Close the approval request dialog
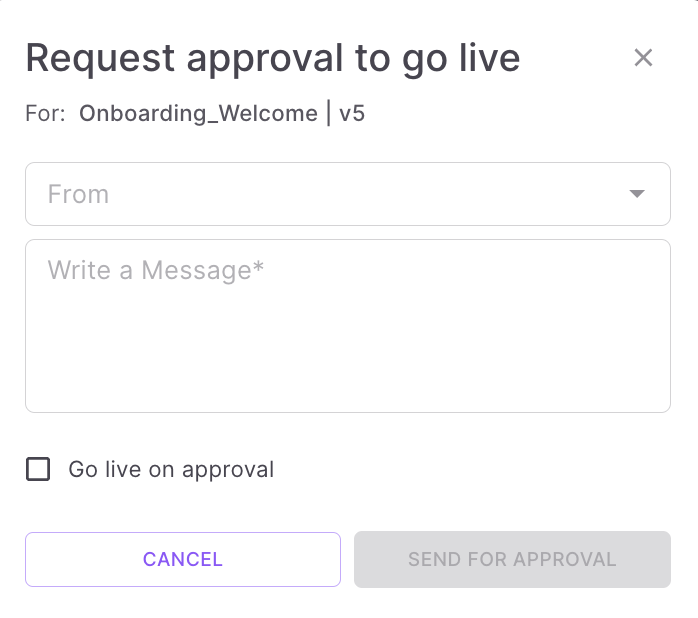Image resolution: width=698 pixels, height=618 pixels. click(x=643, y=58)
